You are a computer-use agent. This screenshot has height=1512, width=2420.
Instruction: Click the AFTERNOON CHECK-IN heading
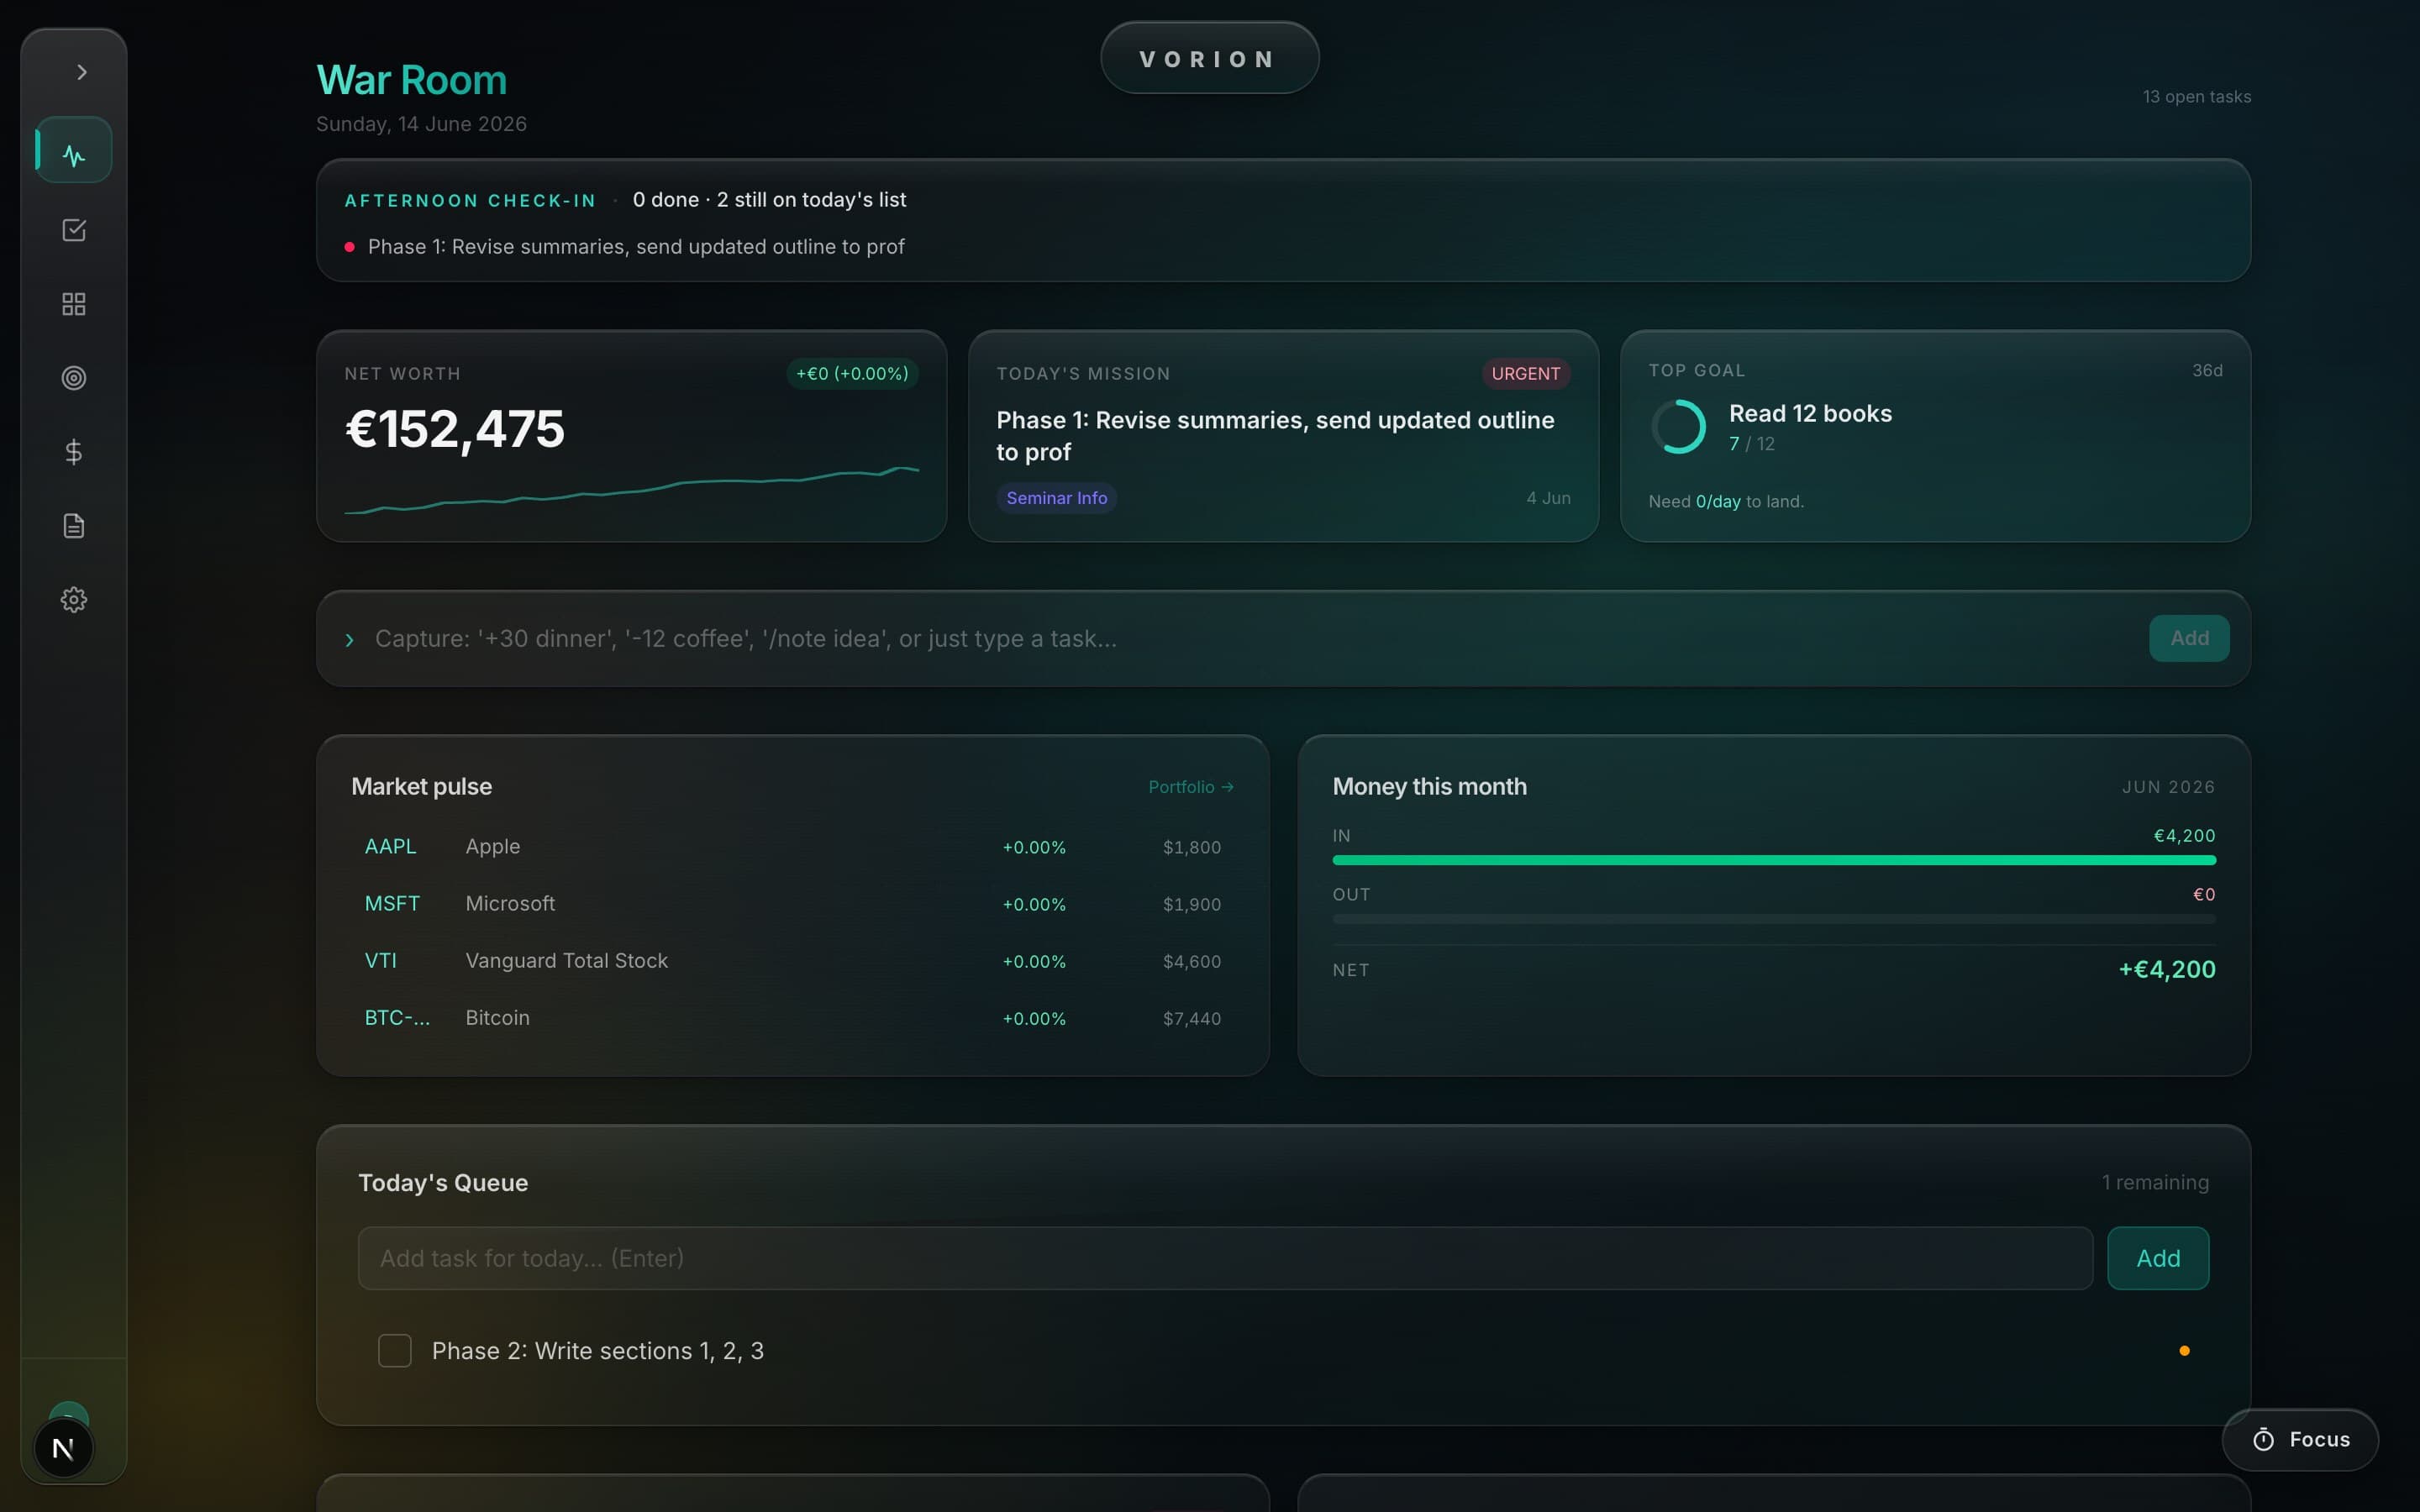click(470, 201)
